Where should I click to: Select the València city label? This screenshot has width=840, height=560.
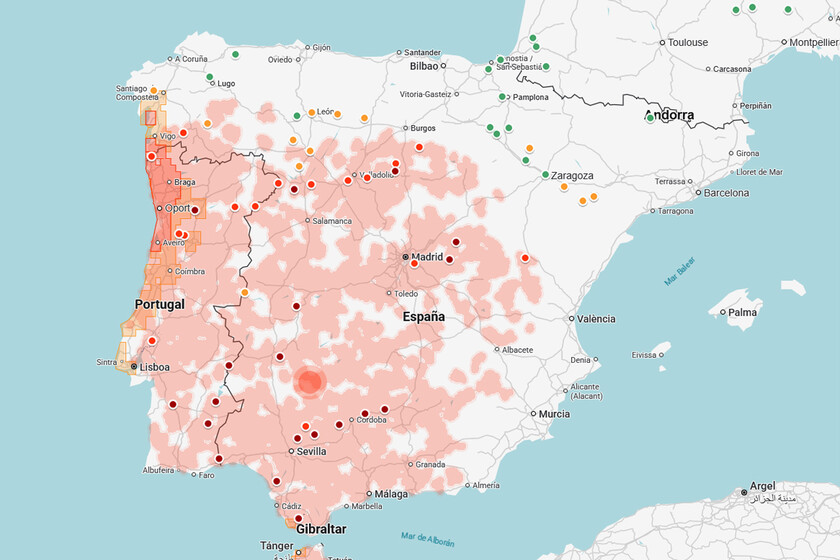pyautogui.click(x=596, y=319)
